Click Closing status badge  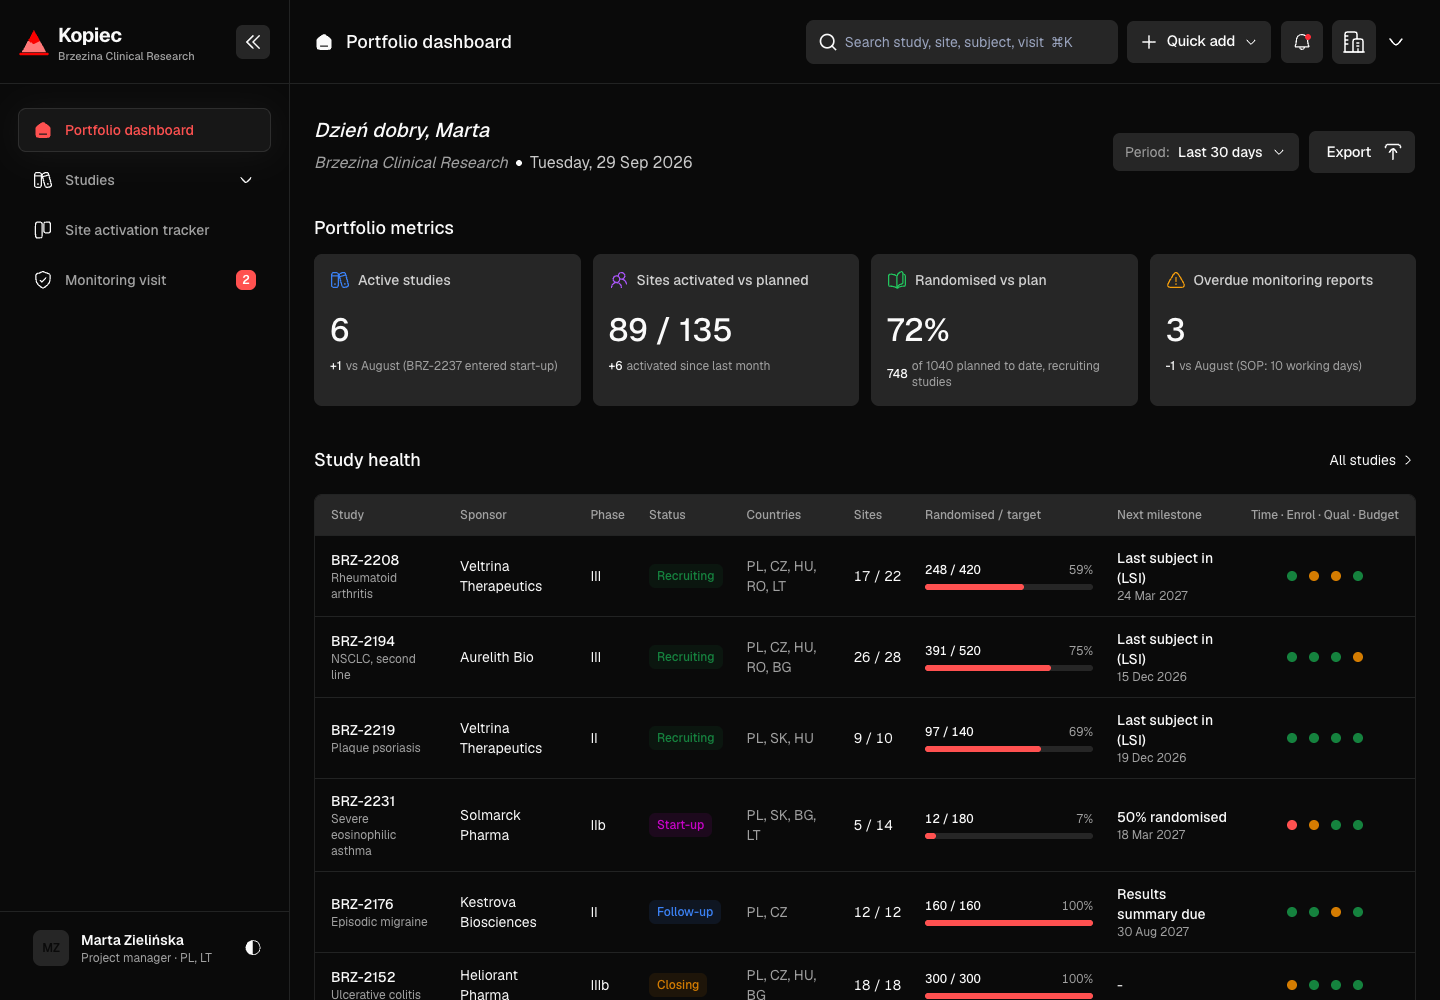678,985
